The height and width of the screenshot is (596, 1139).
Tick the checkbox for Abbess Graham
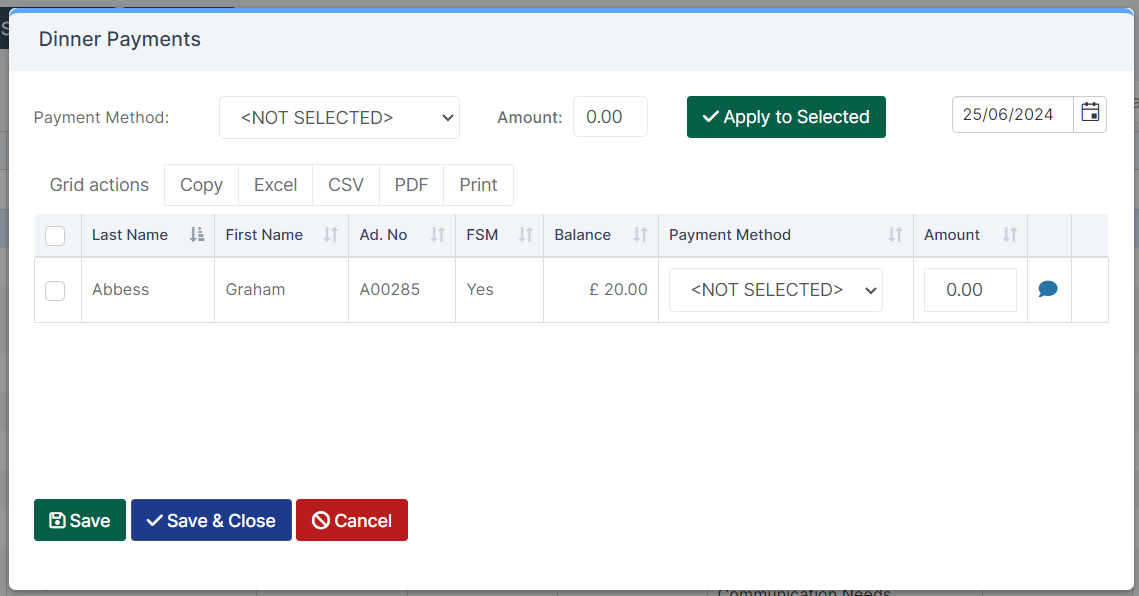(x=55, y=291)
